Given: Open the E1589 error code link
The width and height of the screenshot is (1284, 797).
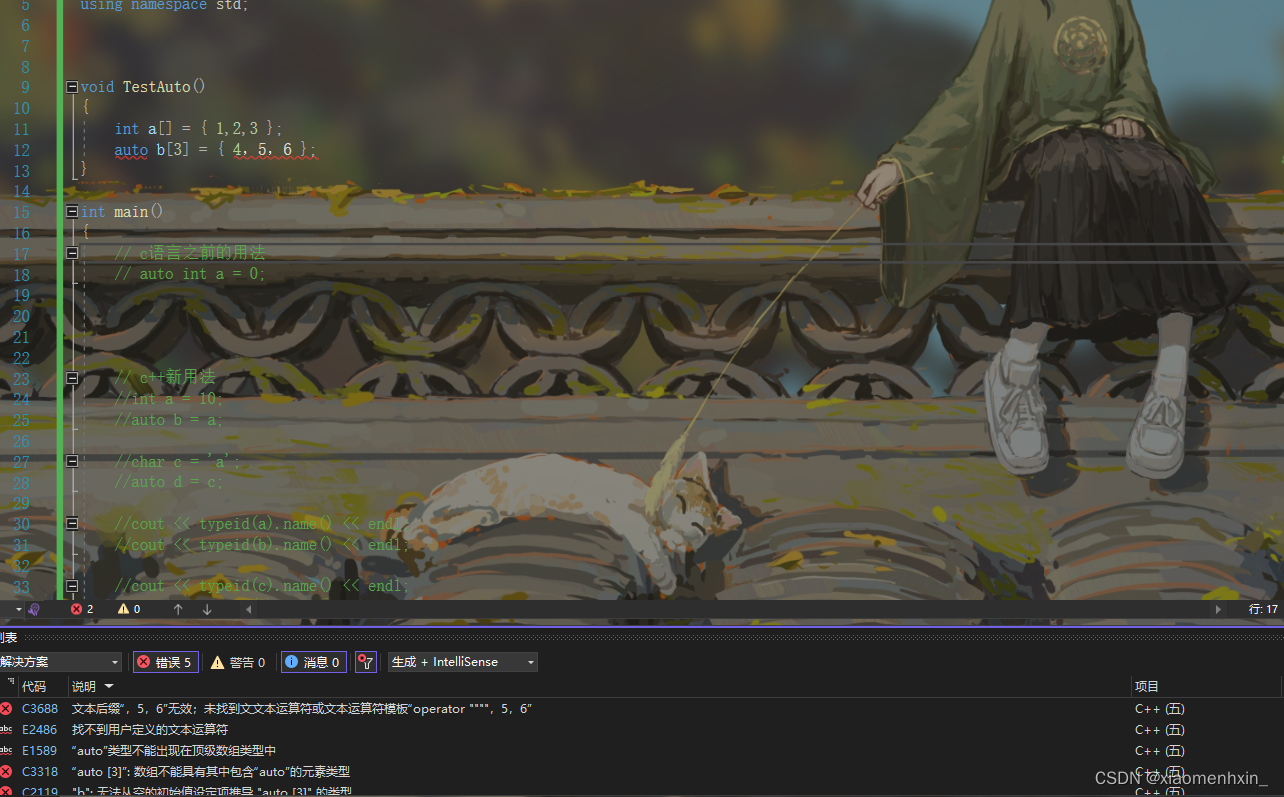Looking at the screenshot, I should 40,751.
